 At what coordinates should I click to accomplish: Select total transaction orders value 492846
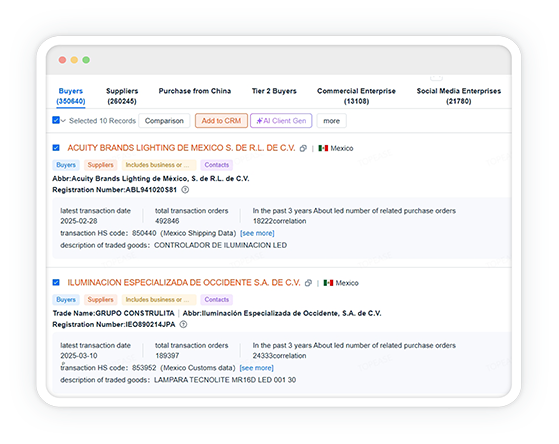pyautogui.click(x=167, y=221)
